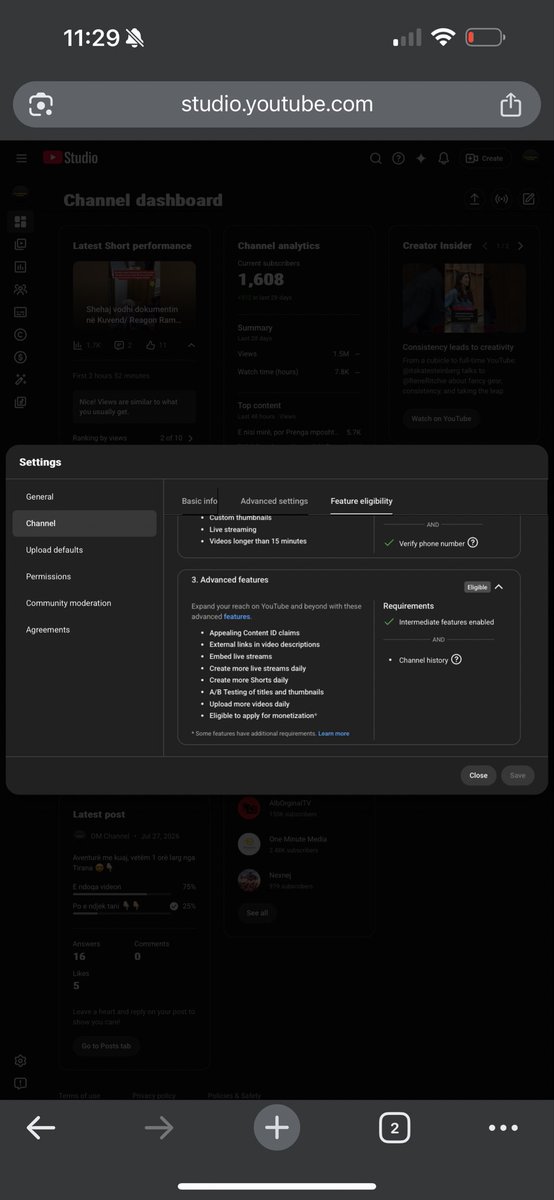Click the 'Po e ndjek tani' poll result bar
Image resolution: width=554 pixels, height=1200 pixels.
click(x=134, y=908)
